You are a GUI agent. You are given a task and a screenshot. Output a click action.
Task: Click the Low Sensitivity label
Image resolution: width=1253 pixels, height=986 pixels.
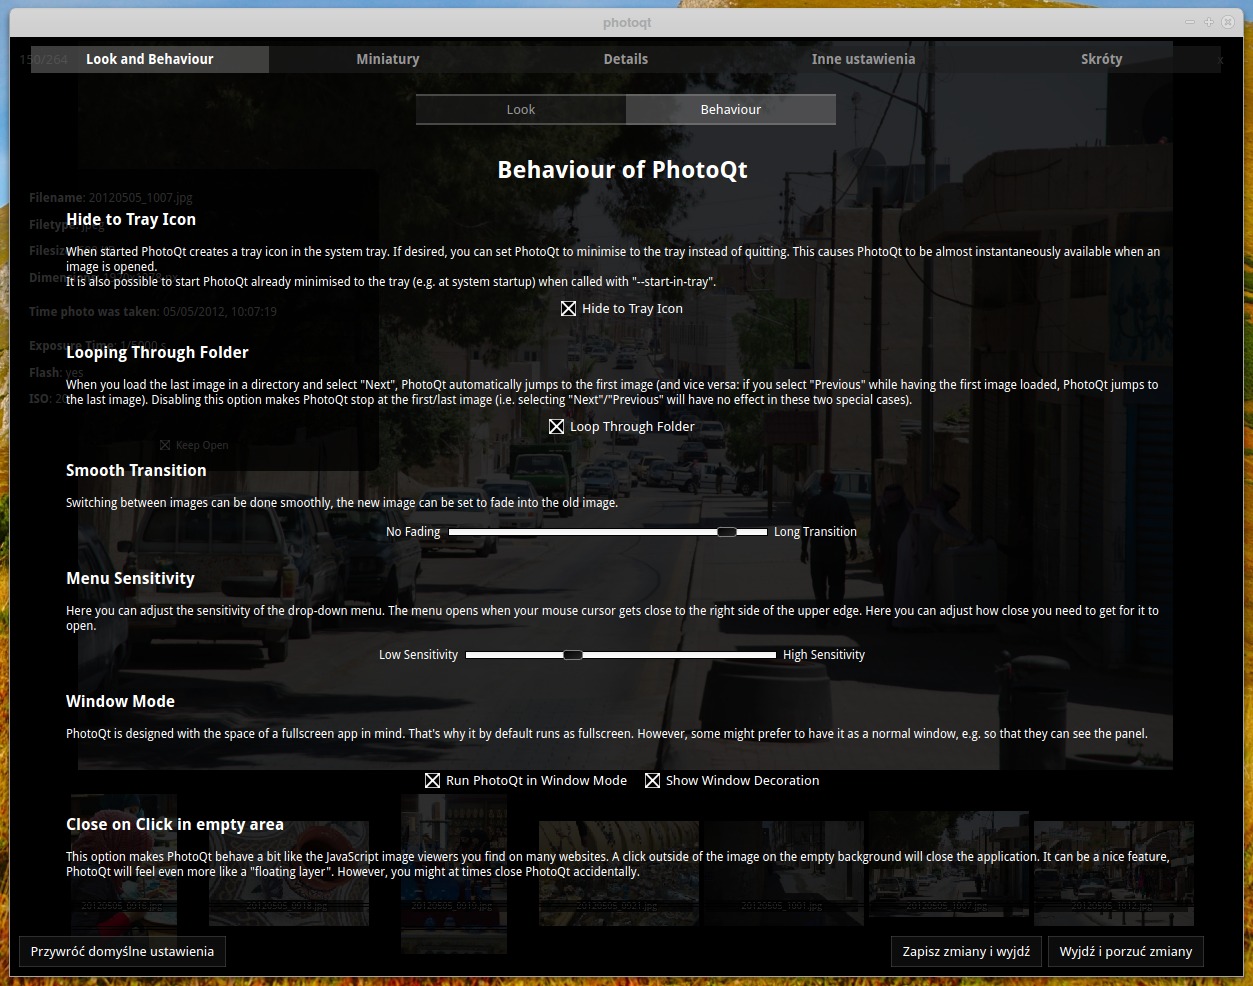pos(418,655)
